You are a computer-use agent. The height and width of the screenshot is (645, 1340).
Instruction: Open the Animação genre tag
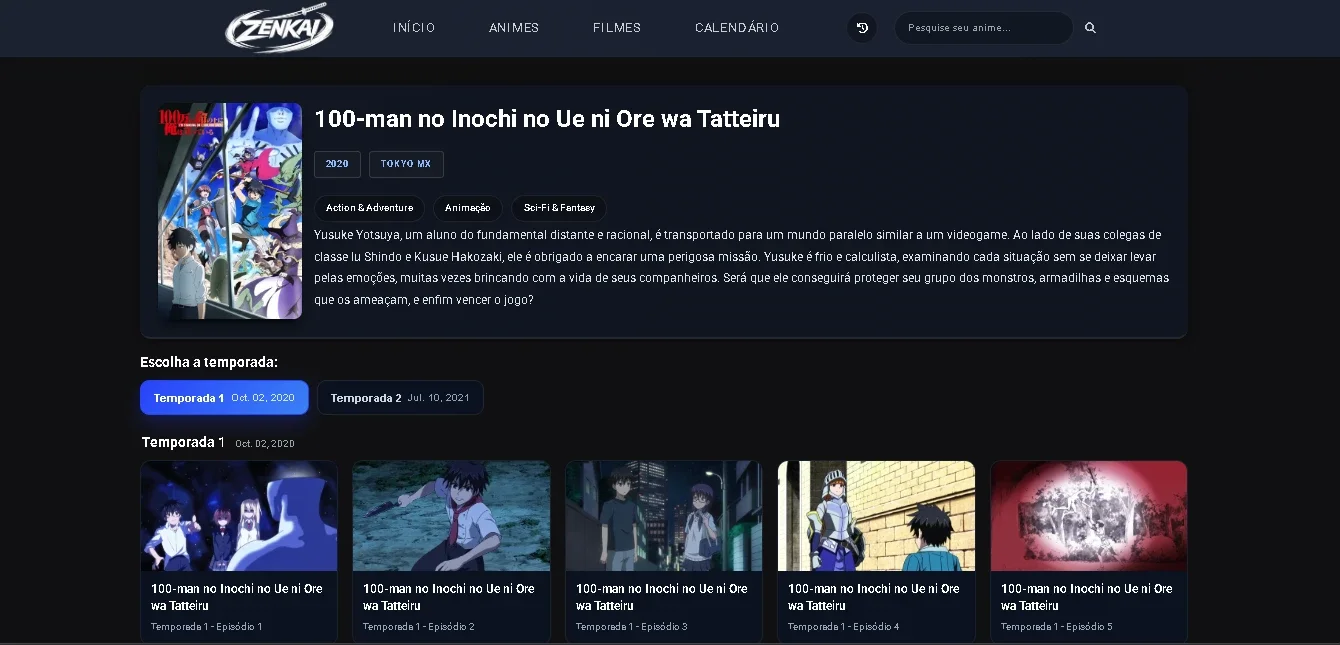pyautogui.click(x=467, y=208)
